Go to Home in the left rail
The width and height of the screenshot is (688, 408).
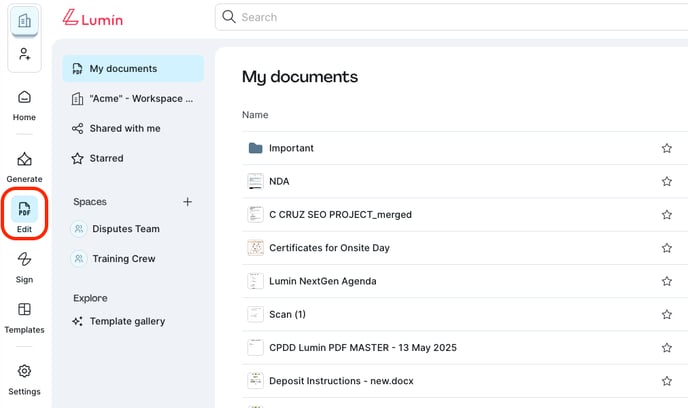[24, 105]
